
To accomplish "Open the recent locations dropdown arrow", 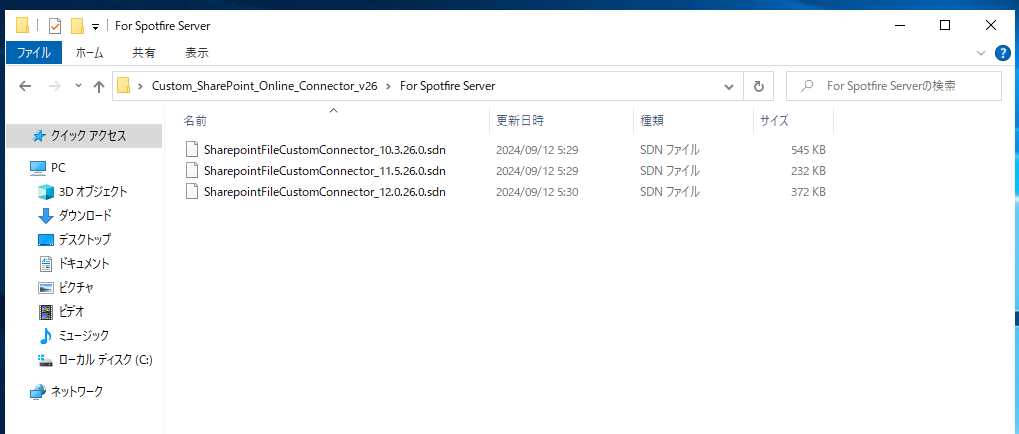I will coord(79,86).
